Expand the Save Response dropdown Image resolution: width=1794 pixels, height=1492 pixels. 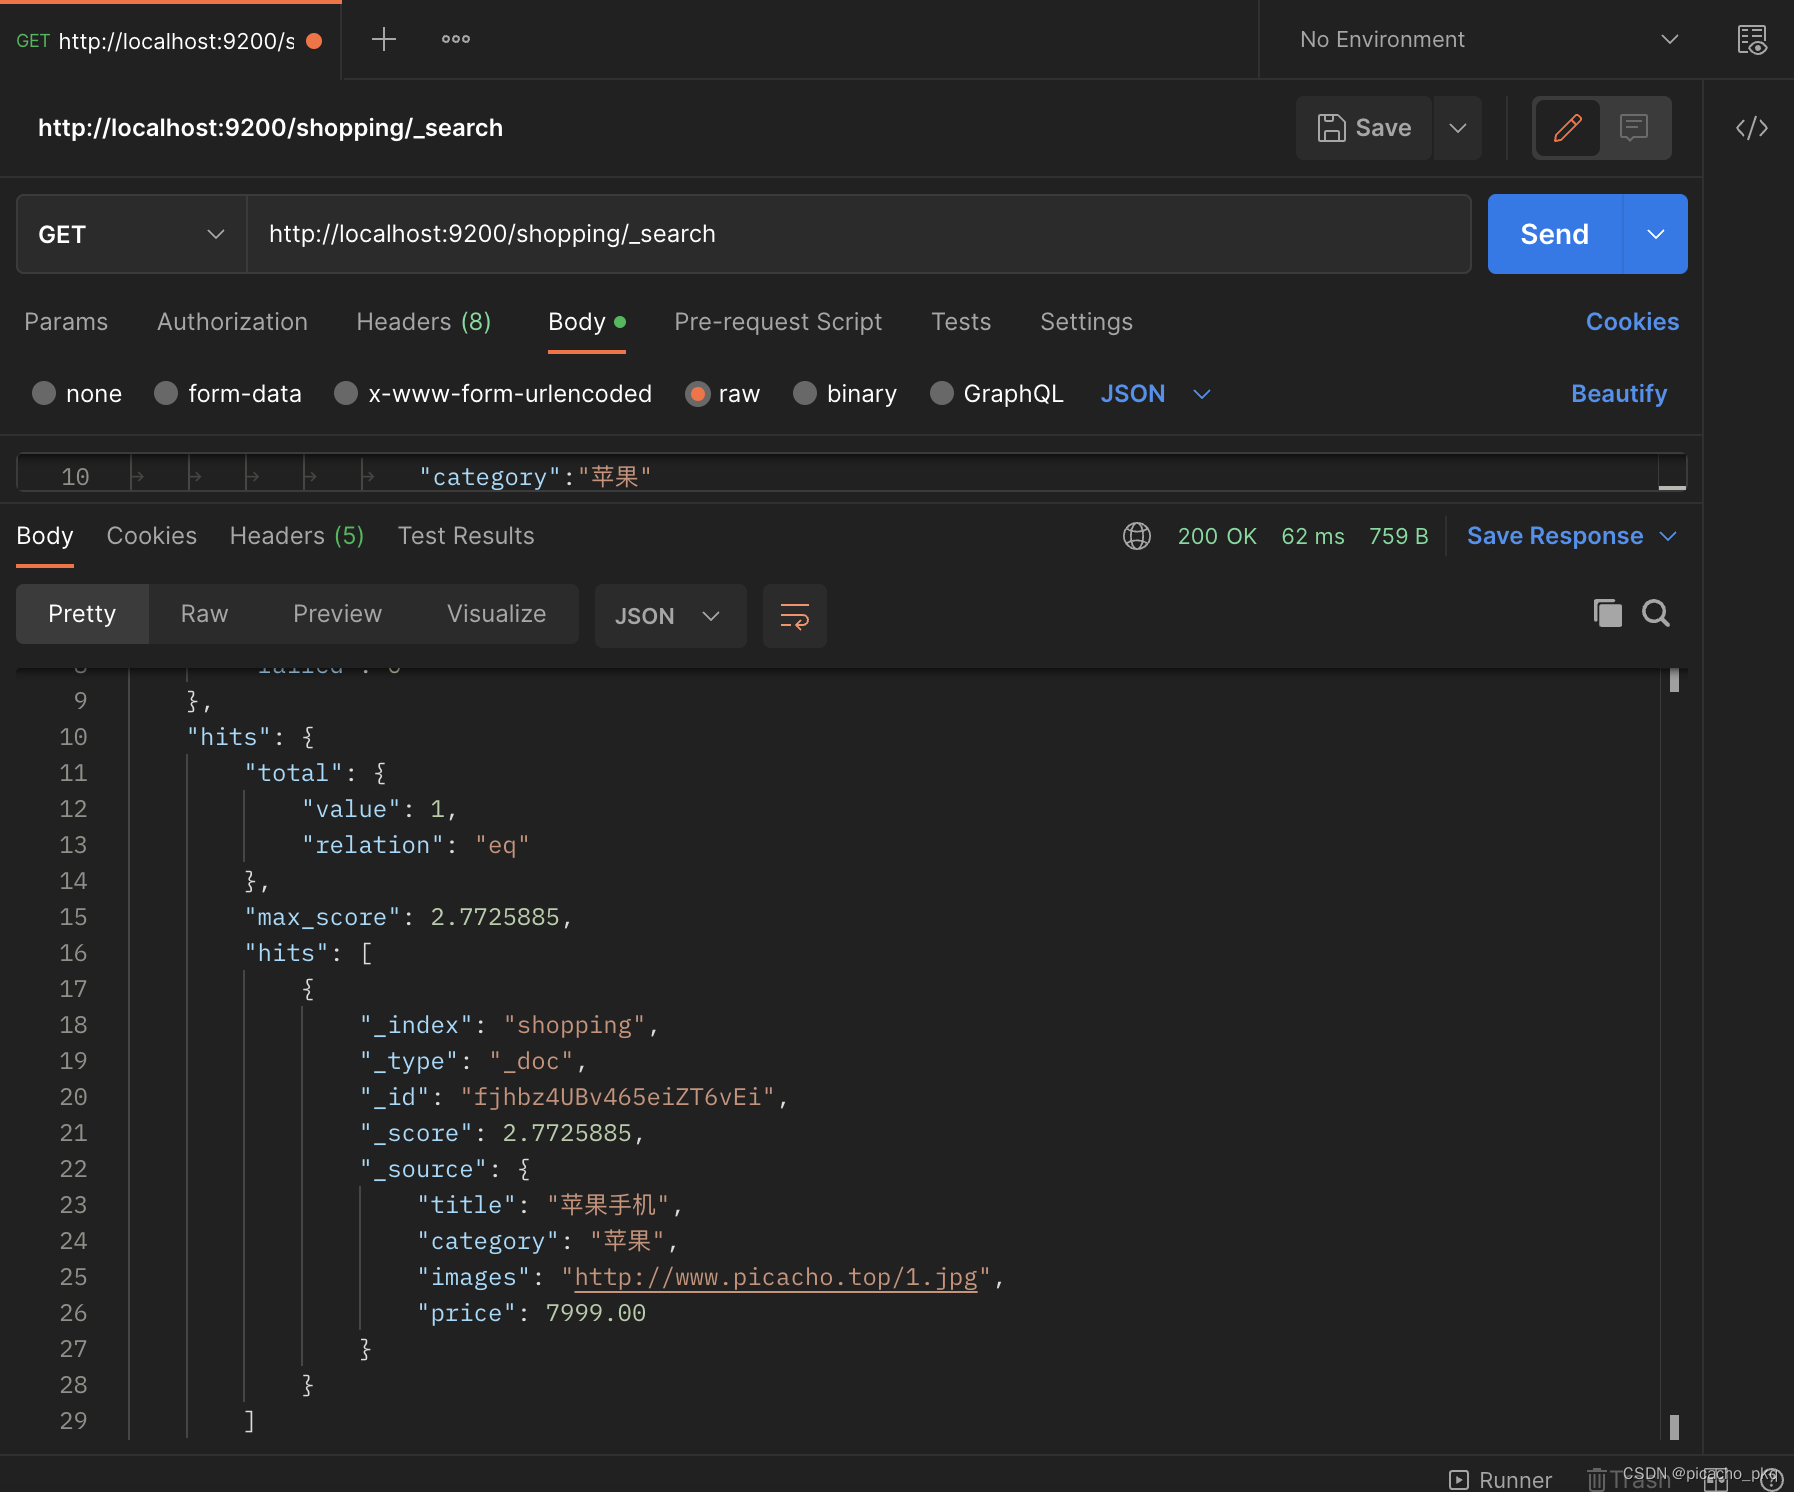tap(1669, 536)
